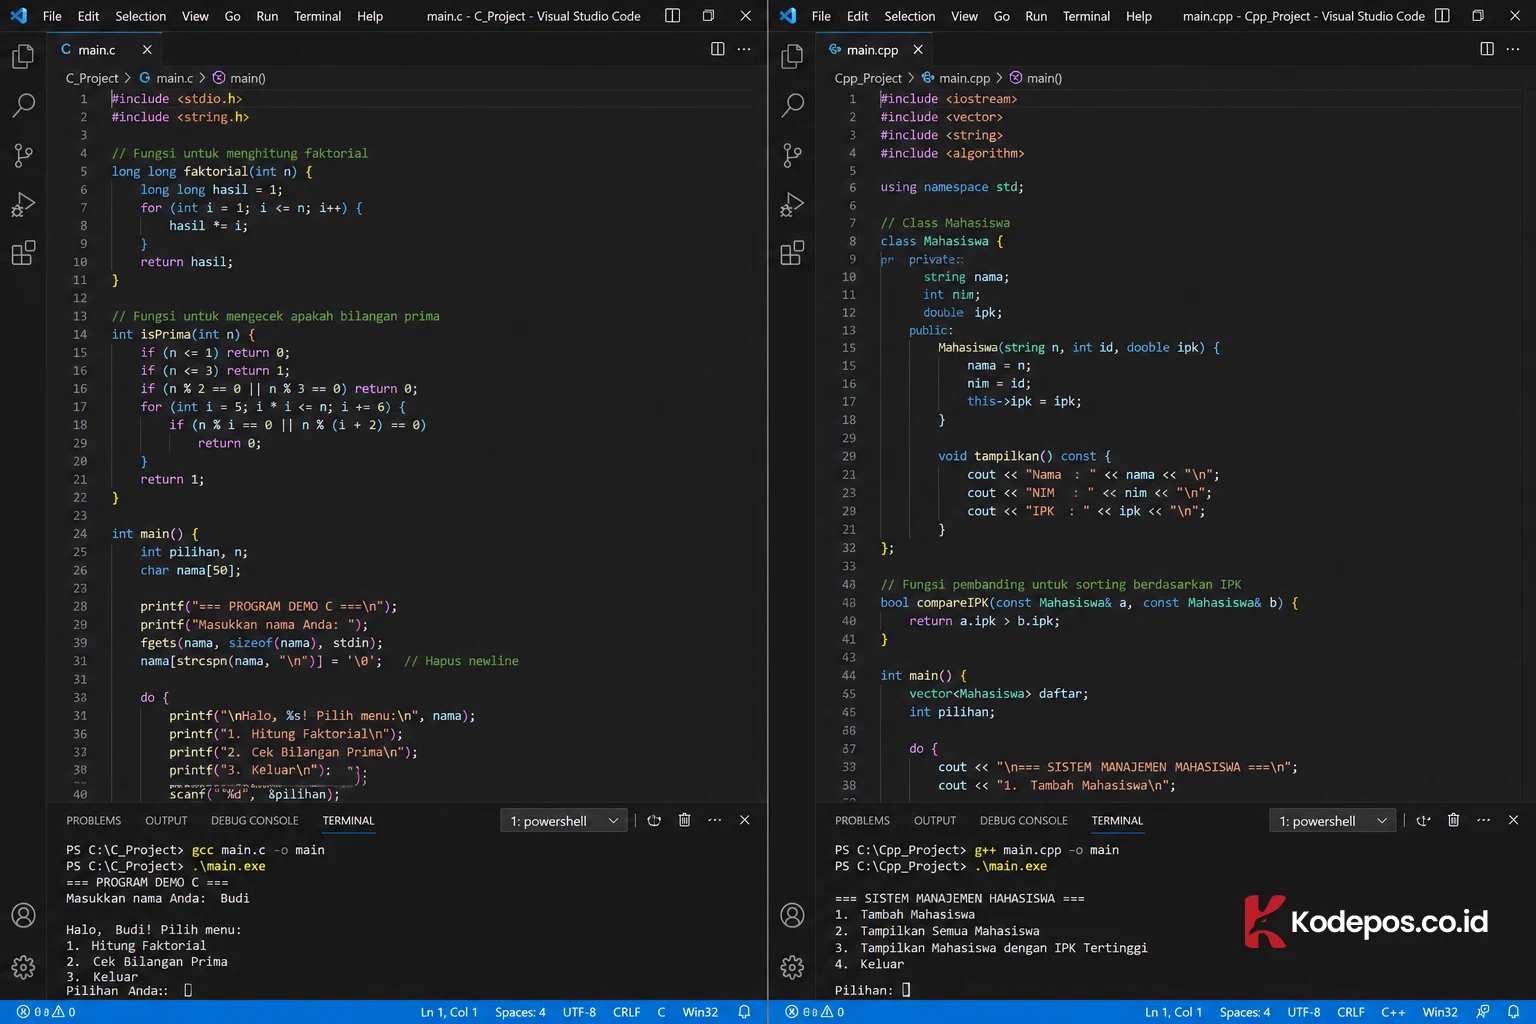The width and height of the screenshot is (1536, 1024).
Task: Click UTF-8 encoding in left status bar
Action: [579, 1012]
